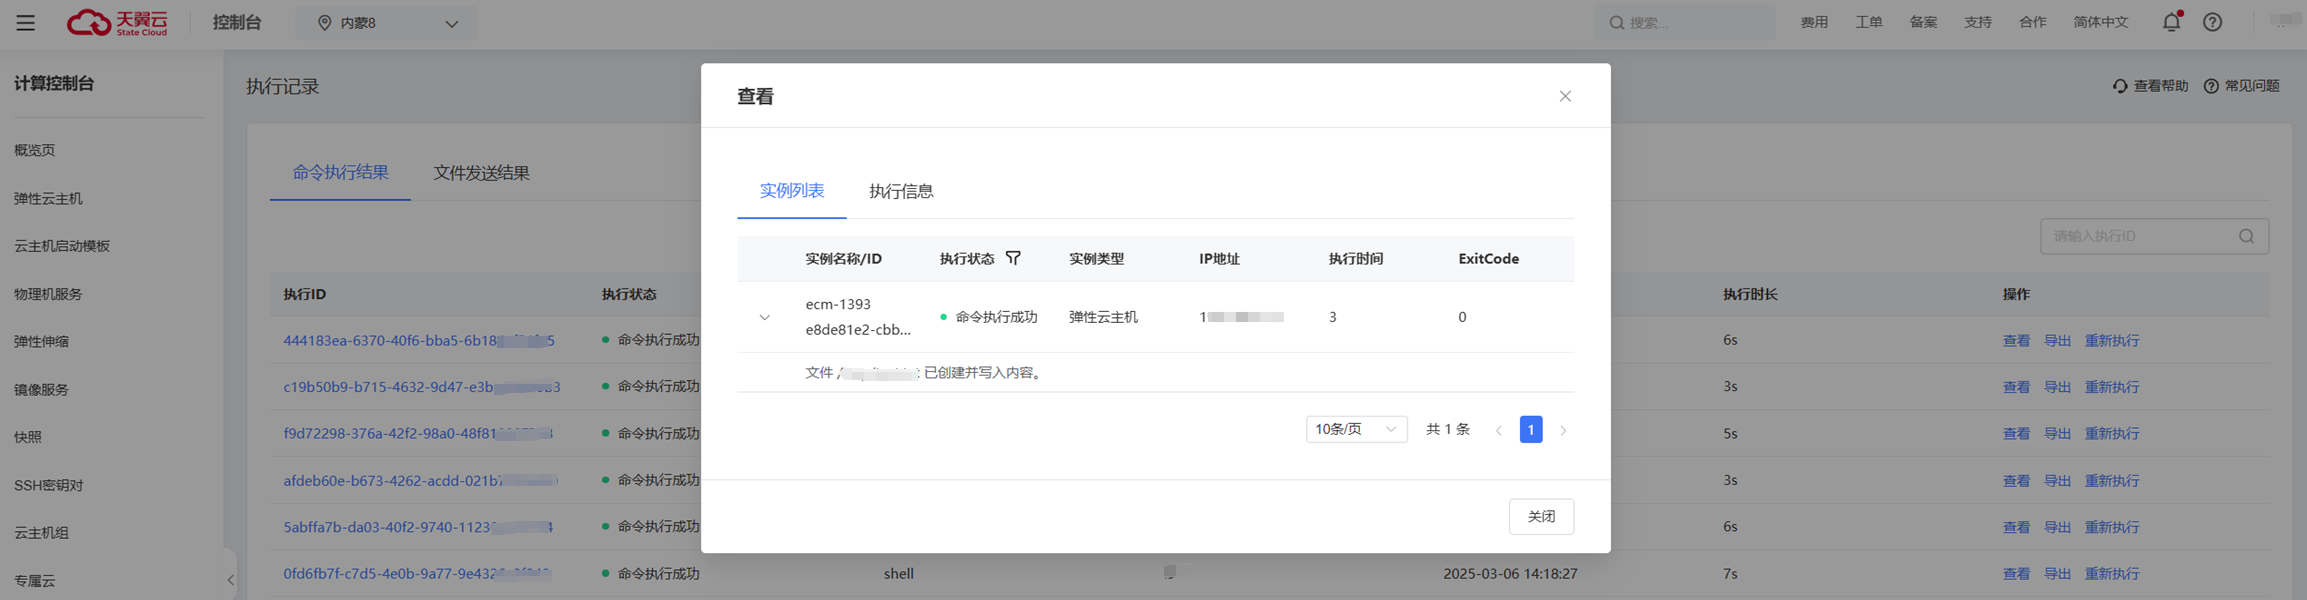Open execution ID starting c19b50b9

tap(421, 387)
